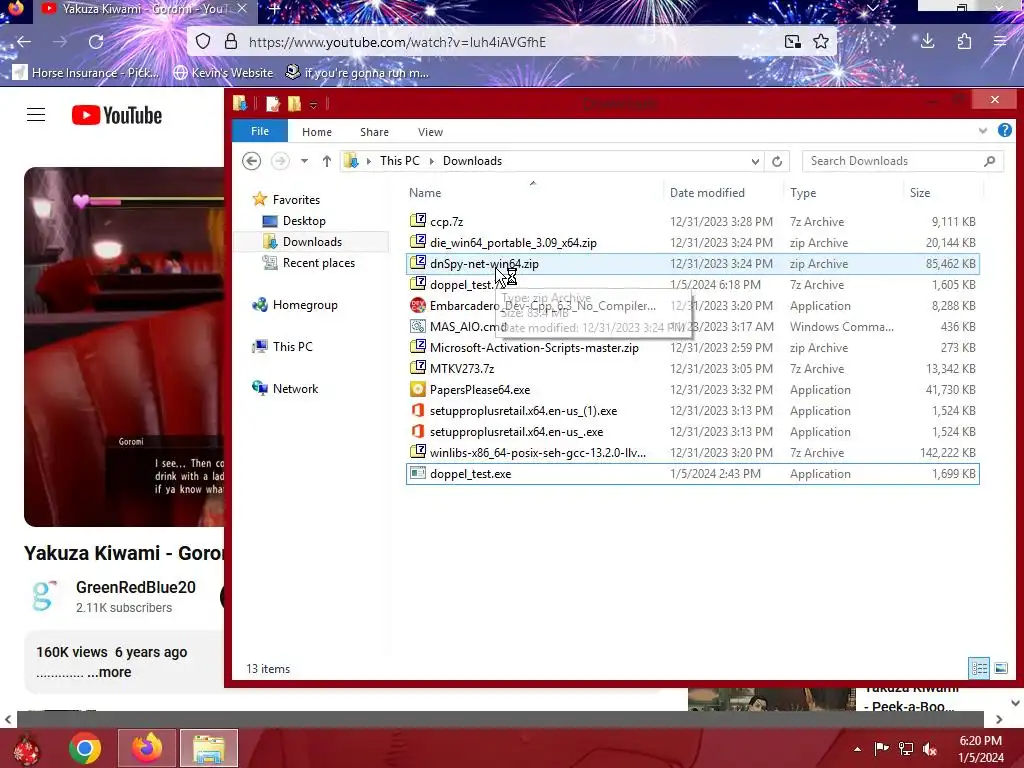Go back in Explorer navigation
The height and width of the screenshot is (768, 1024).
[251, 161]
